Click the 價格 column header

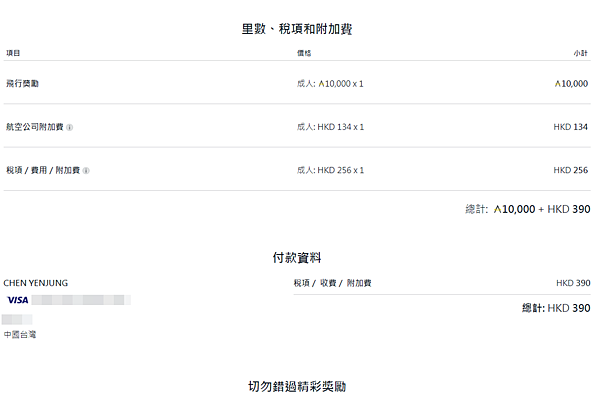coord(304,52)
